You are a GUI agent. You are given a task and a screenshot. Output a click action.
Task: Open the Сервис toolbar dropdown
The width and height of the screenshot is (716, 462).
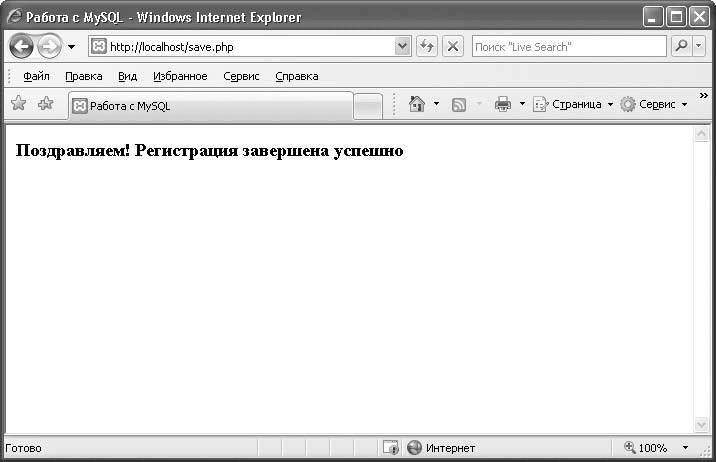(x=654, y=104)
